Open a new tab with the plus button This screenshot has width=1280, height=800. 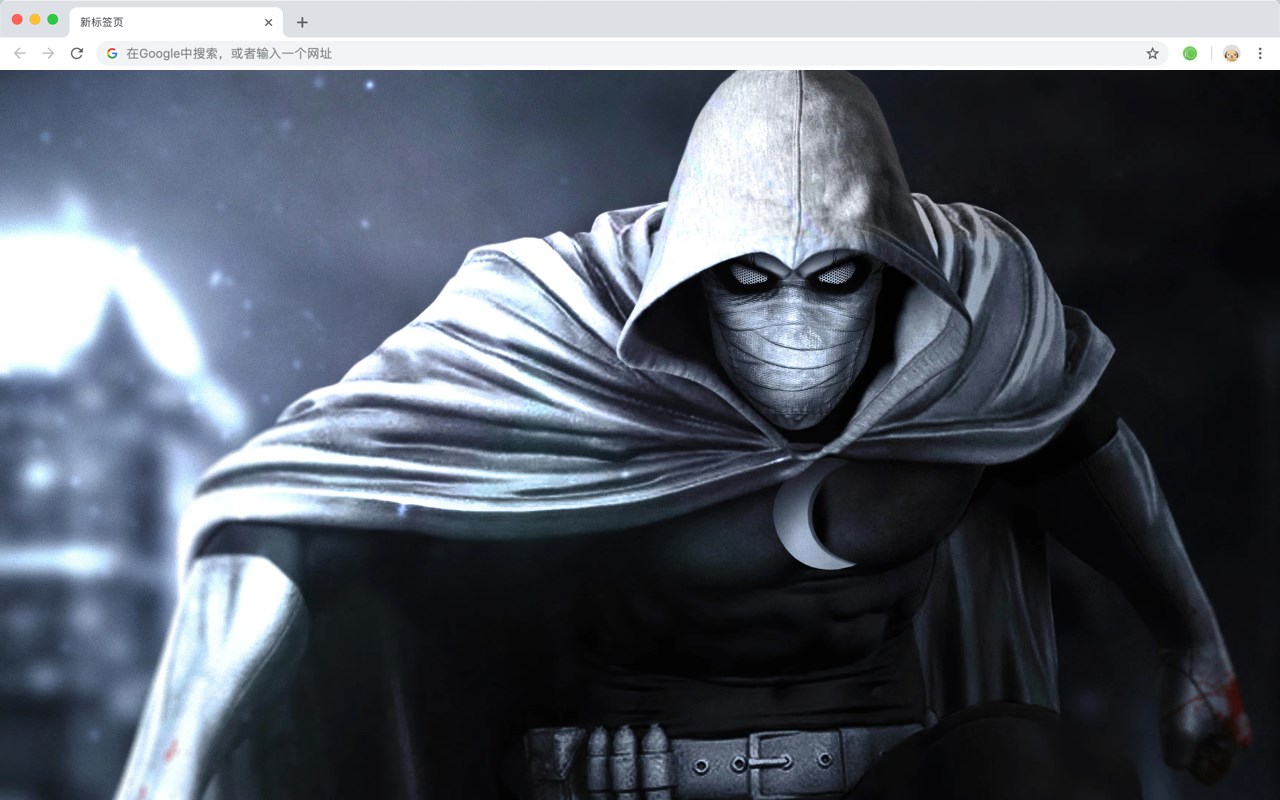point(302,22)
